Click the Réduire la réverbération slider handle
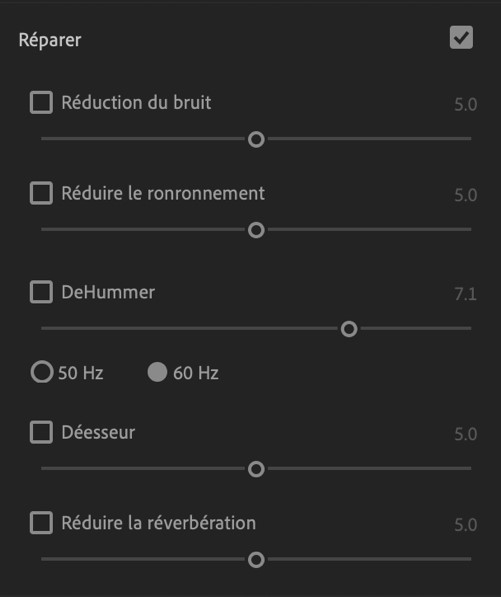 [256, 560]
